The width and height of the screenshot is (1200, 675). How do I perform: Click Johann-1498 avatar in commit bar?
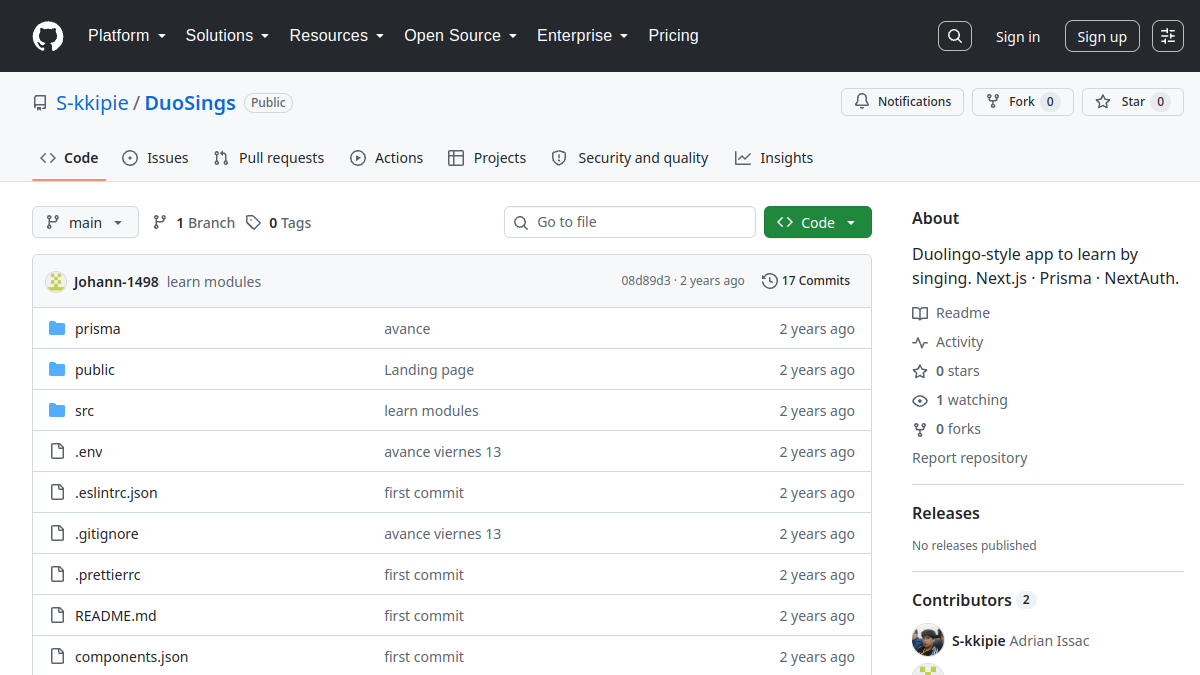pyautogui.click(x=56, y=281)
